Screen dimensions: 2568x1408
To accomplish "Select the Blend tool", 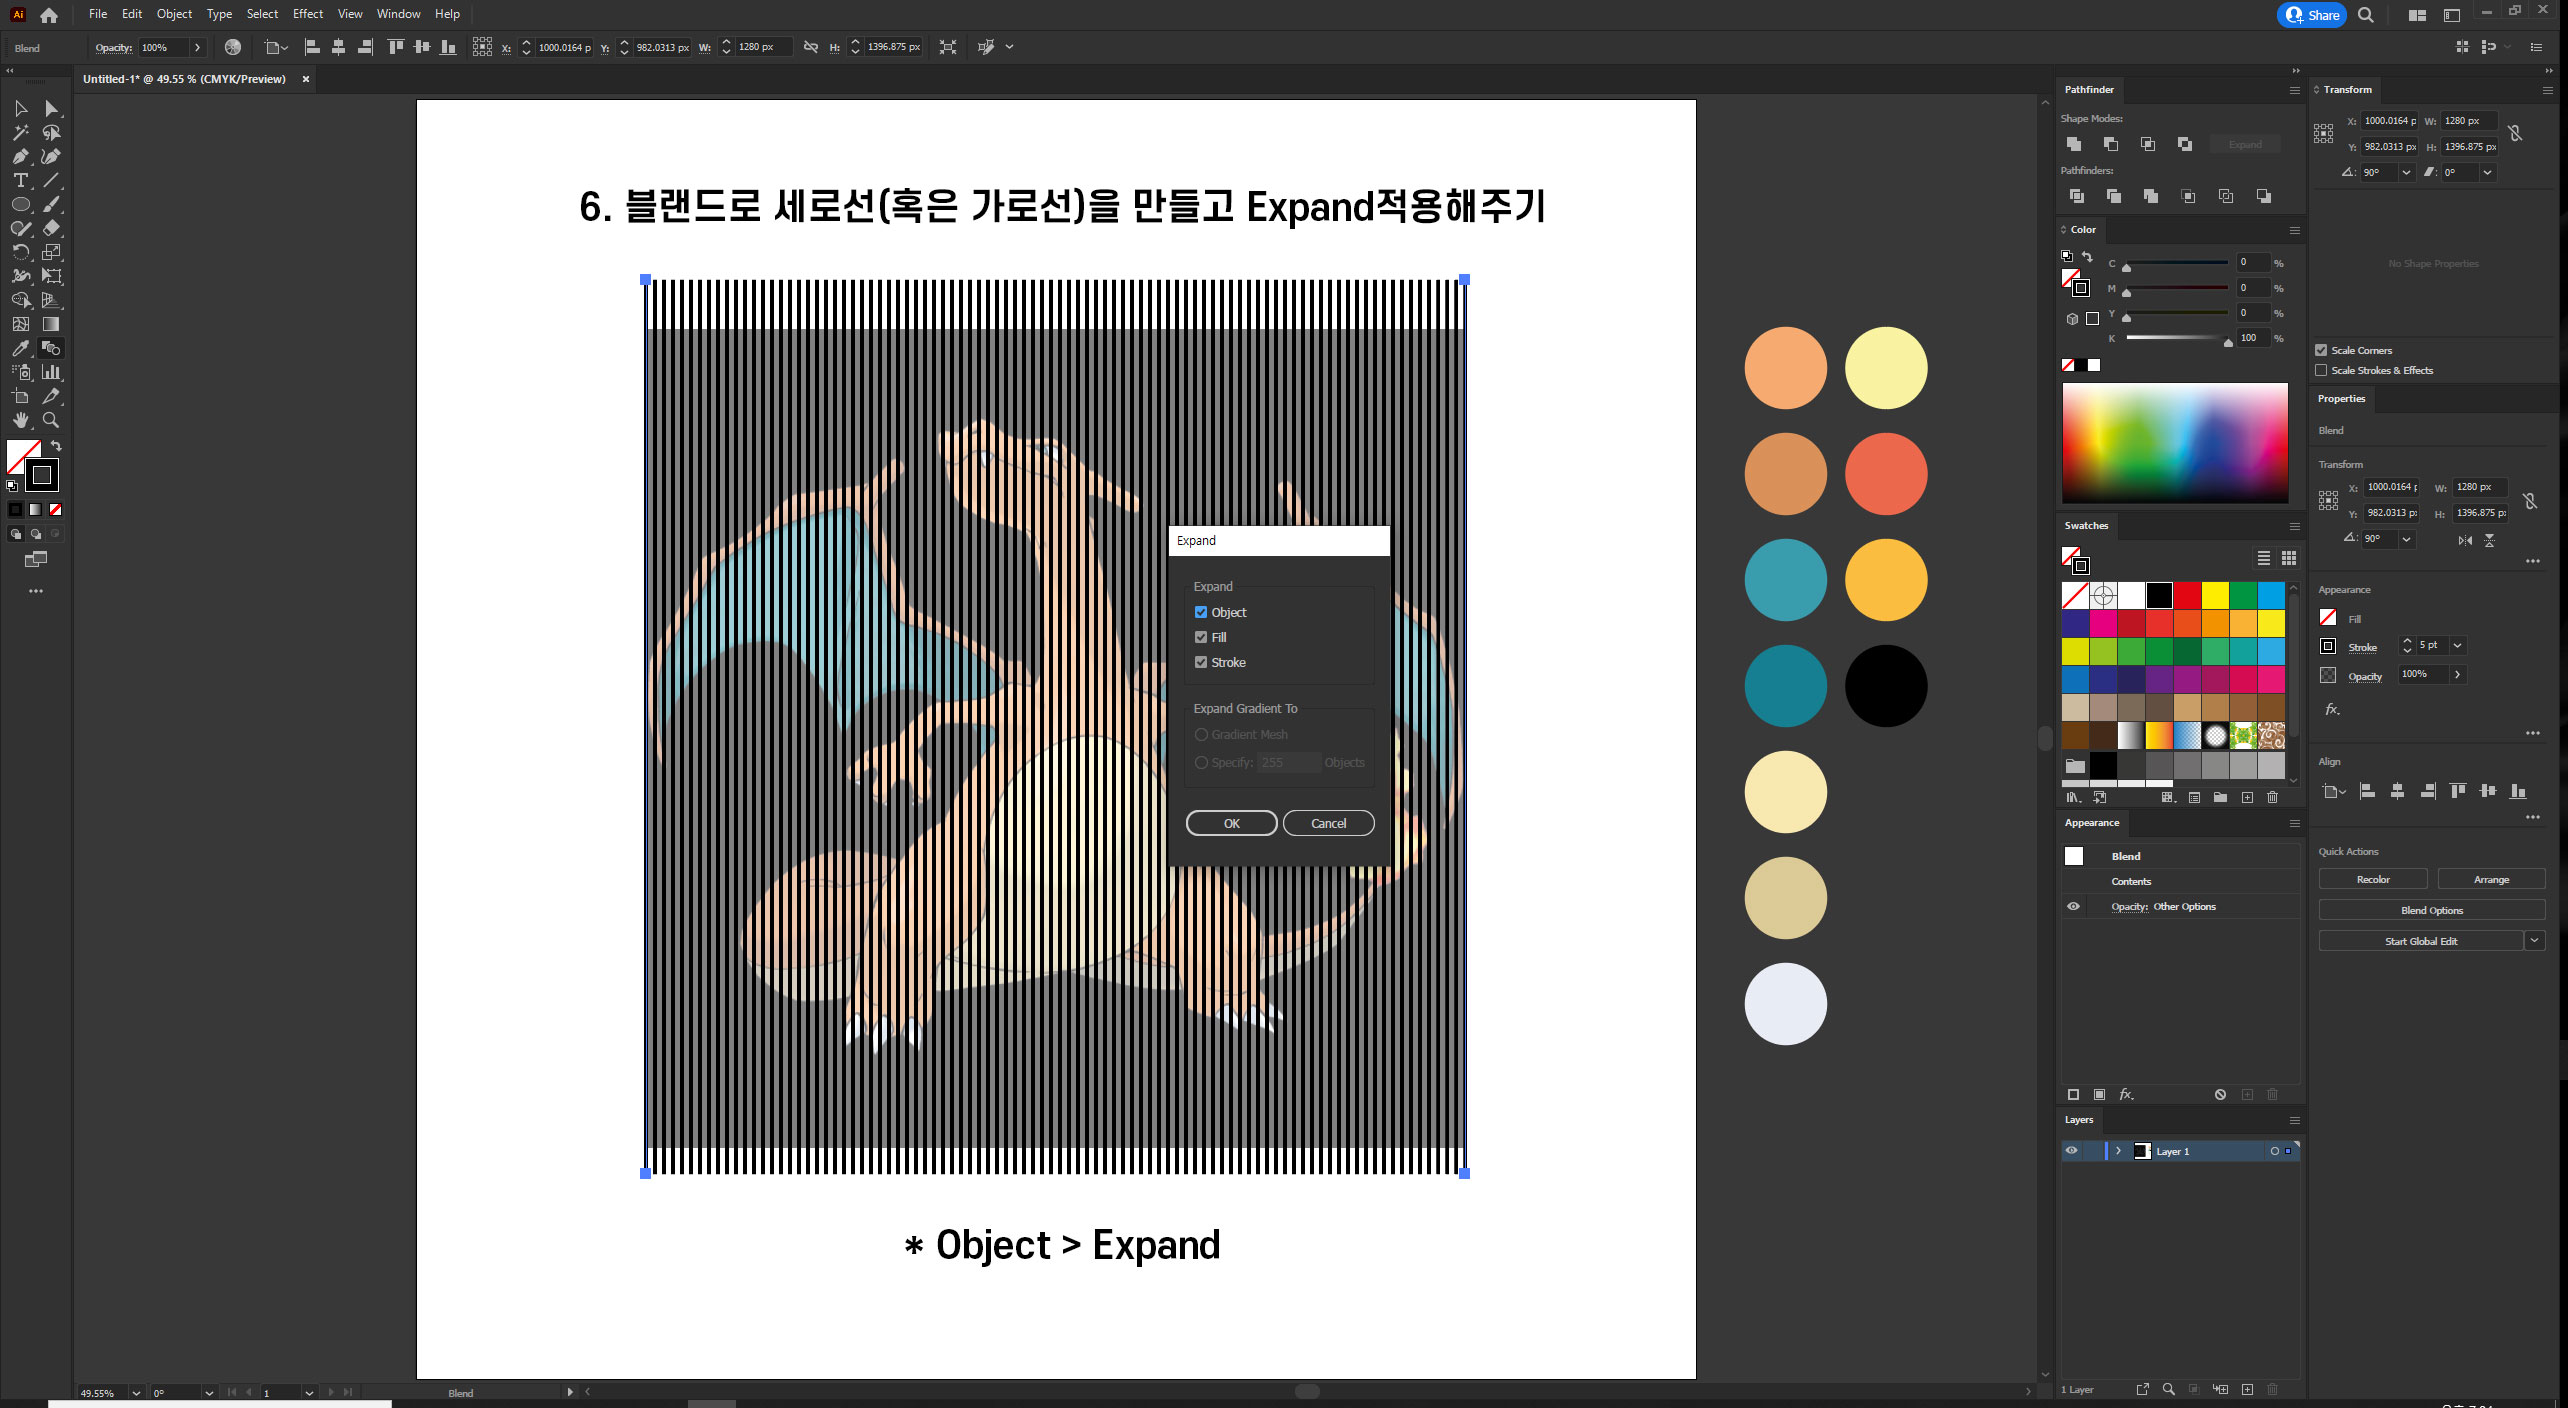I will click(x=51, y=348).
